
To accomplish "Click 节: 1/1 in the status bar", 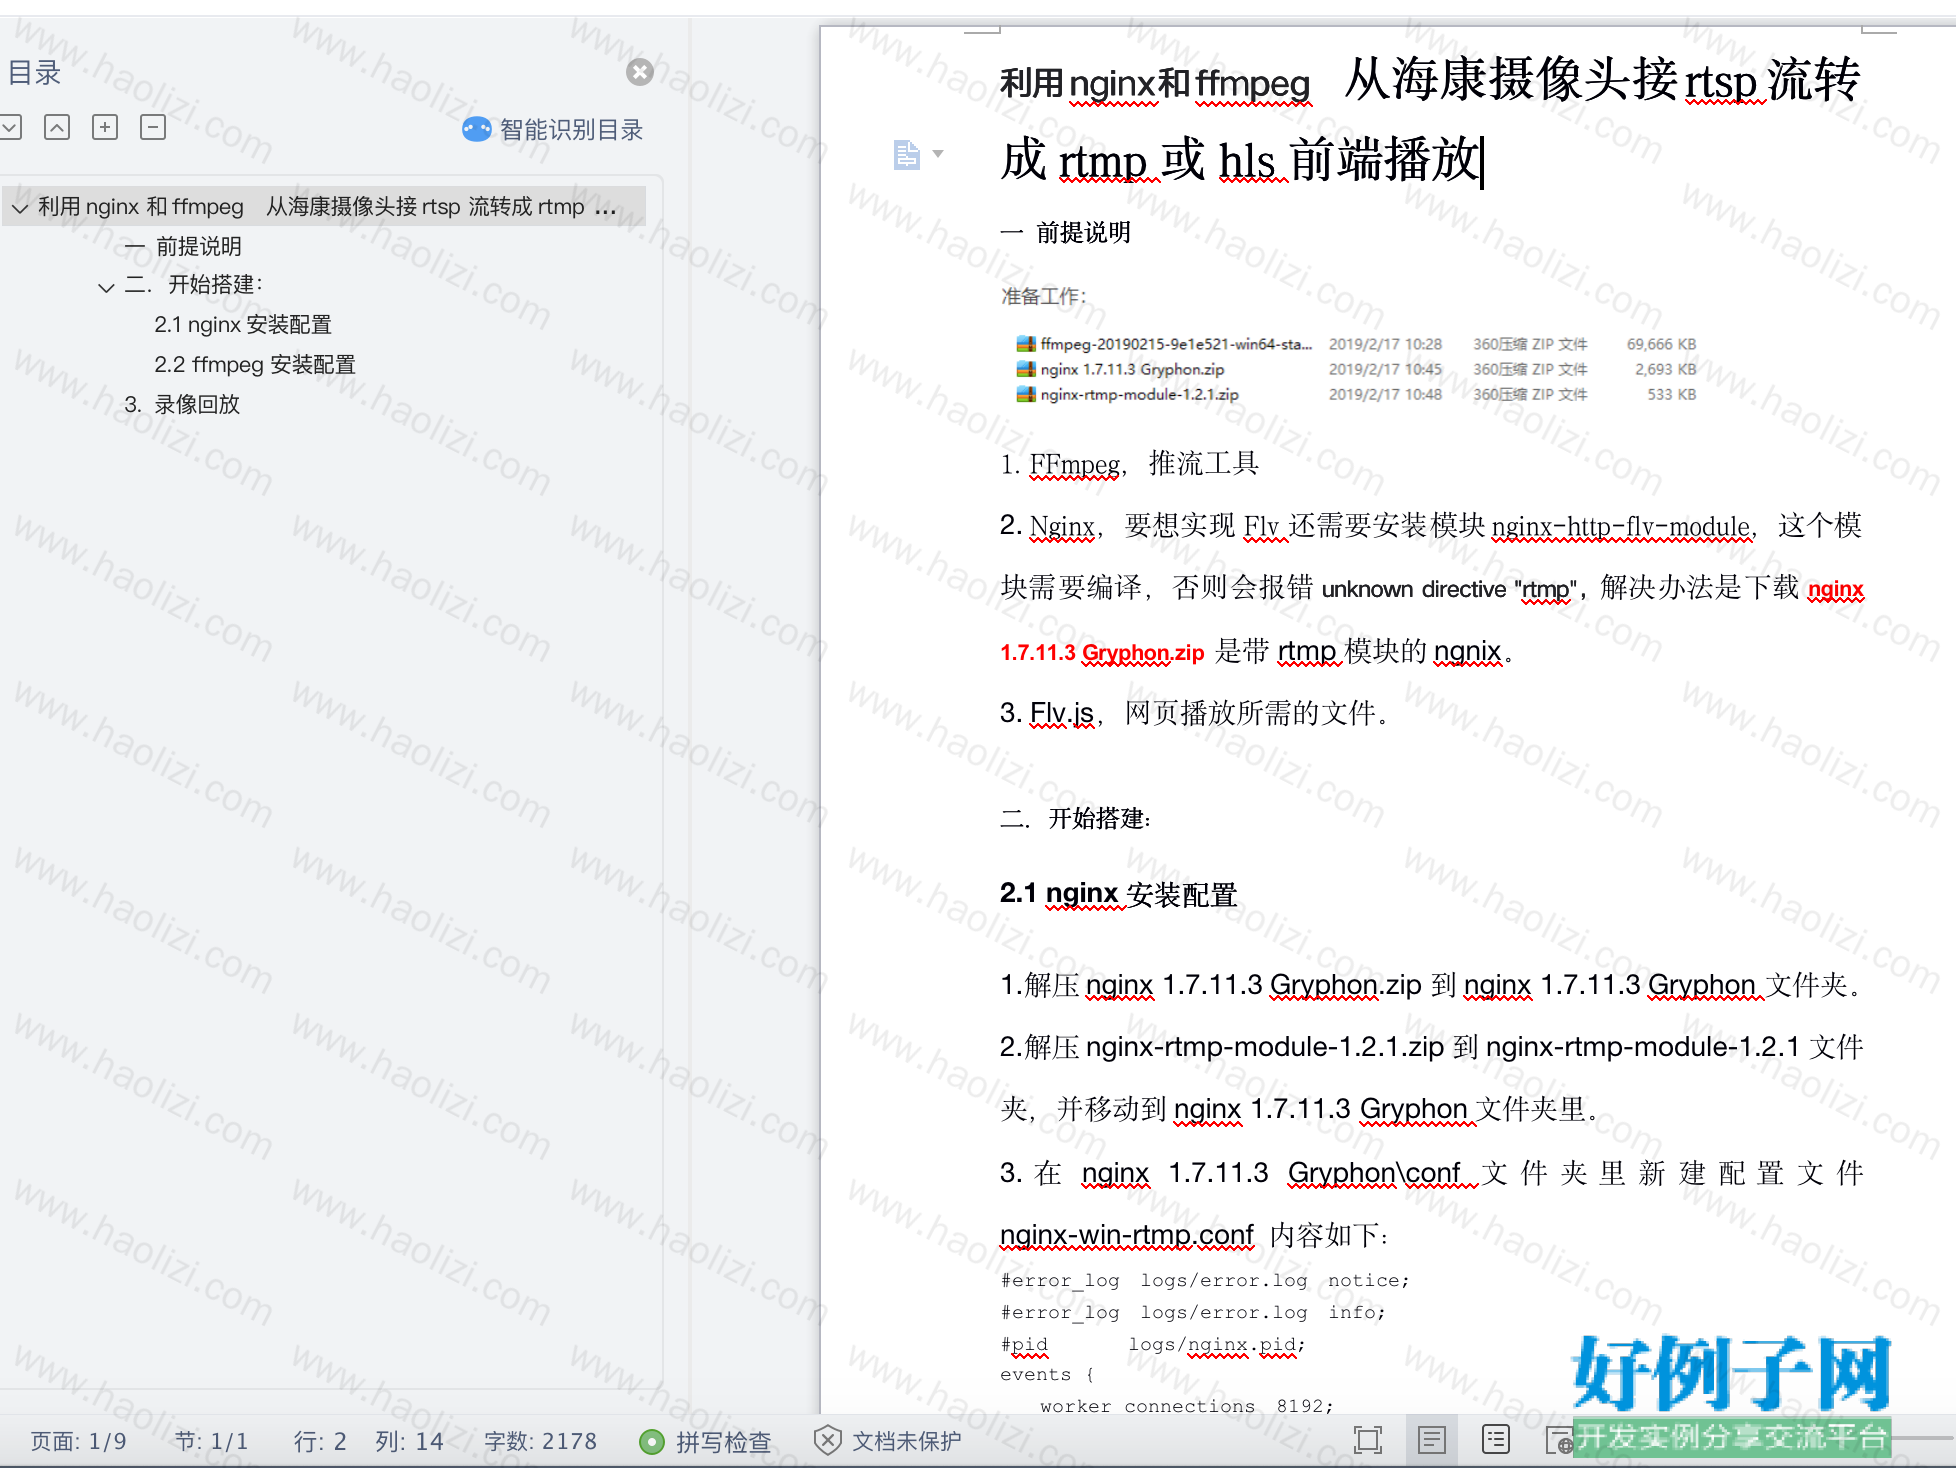I will click(x=212, y=1441).
